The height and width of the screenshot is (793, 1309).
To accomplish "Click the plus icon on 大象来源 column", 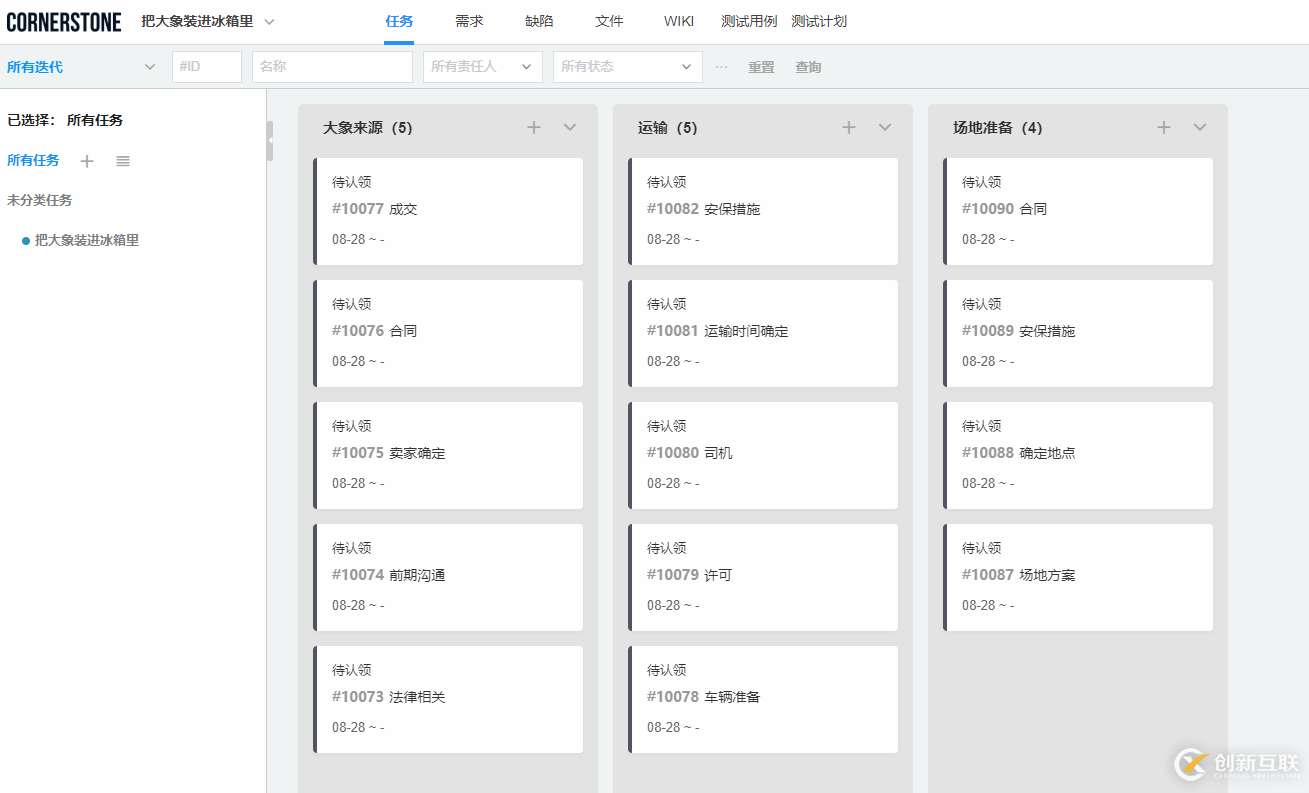I will coord(534,127).
